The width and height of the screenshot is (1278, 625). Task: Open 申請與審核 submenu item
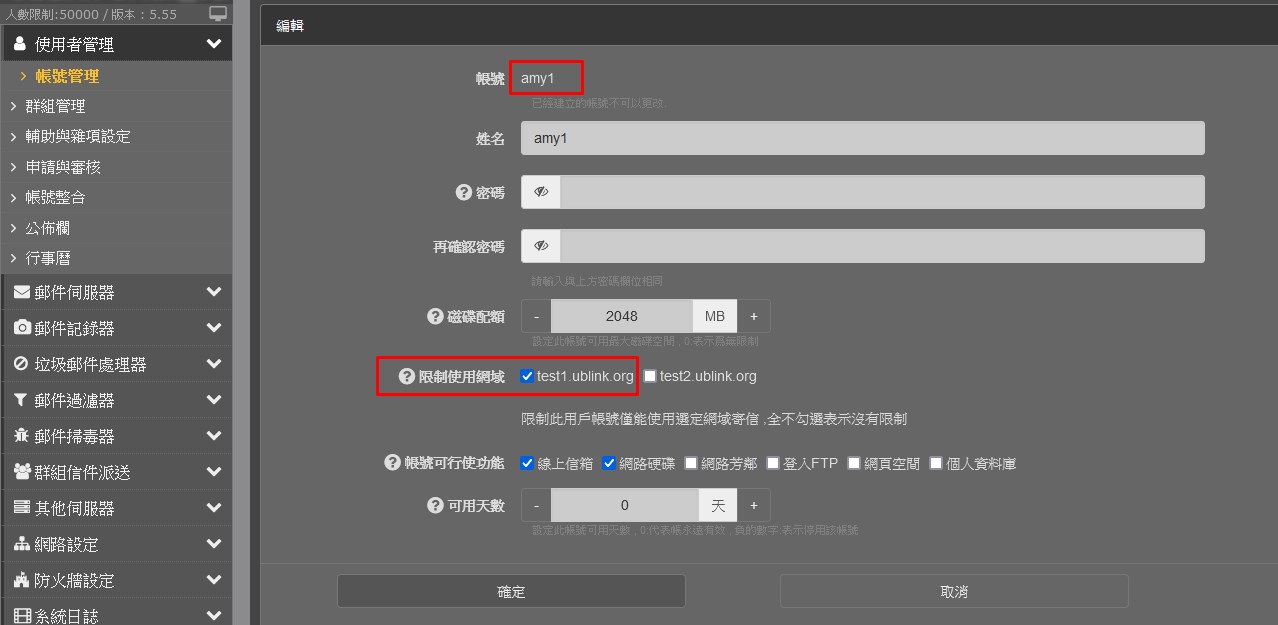coord(63,167)
